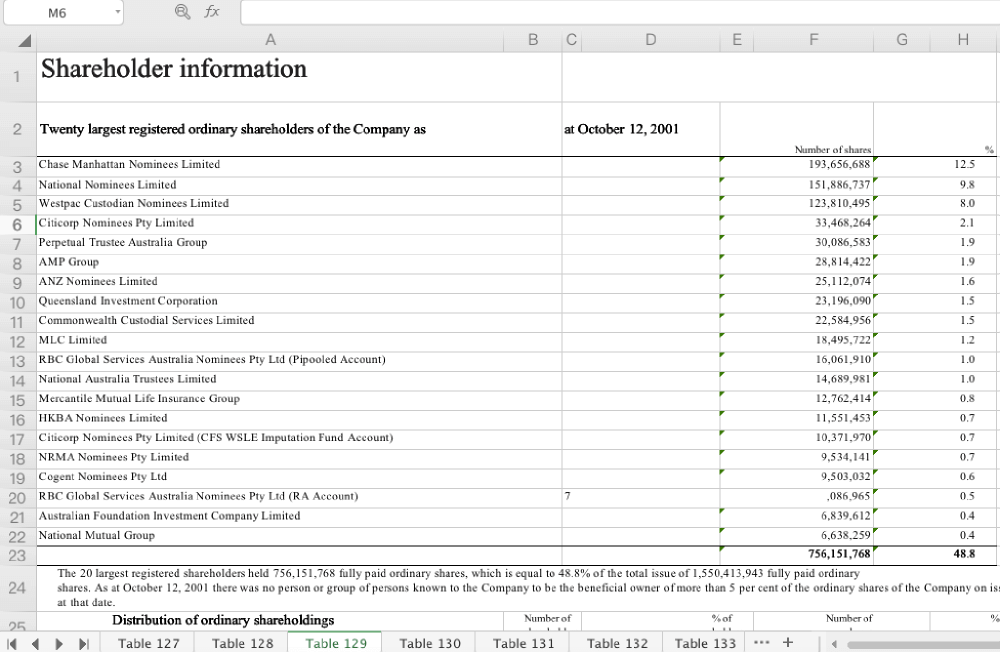Switch to the Table 130 tab
This screenshot has width=1000, height=652.
click(x=430, y=643)
